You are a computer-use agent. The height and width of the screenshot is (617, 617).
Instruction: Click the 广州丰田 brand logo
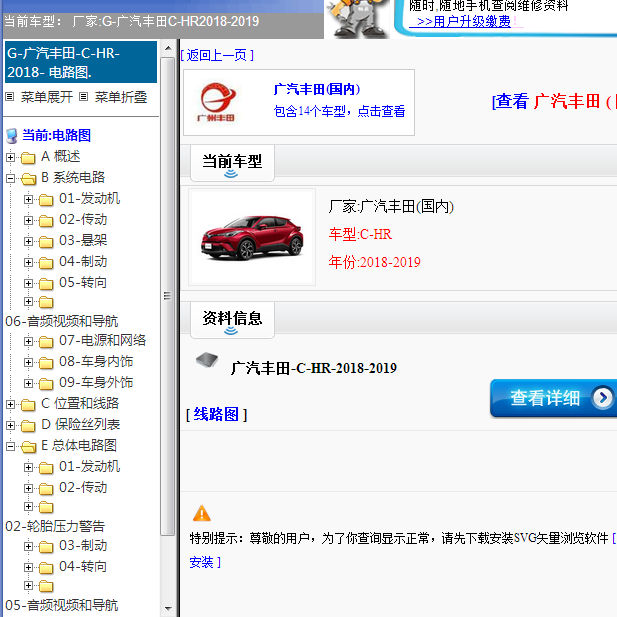218,102
